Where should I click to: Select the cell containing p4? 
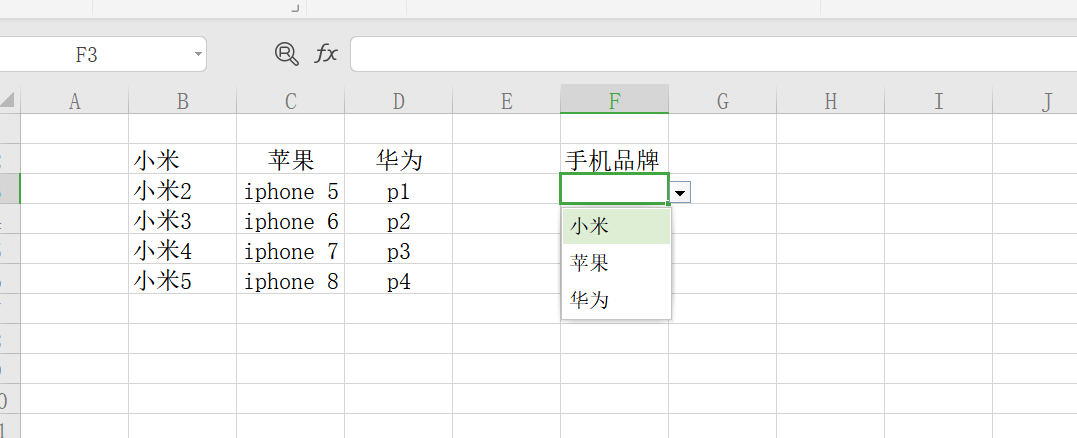coord(398,279)
